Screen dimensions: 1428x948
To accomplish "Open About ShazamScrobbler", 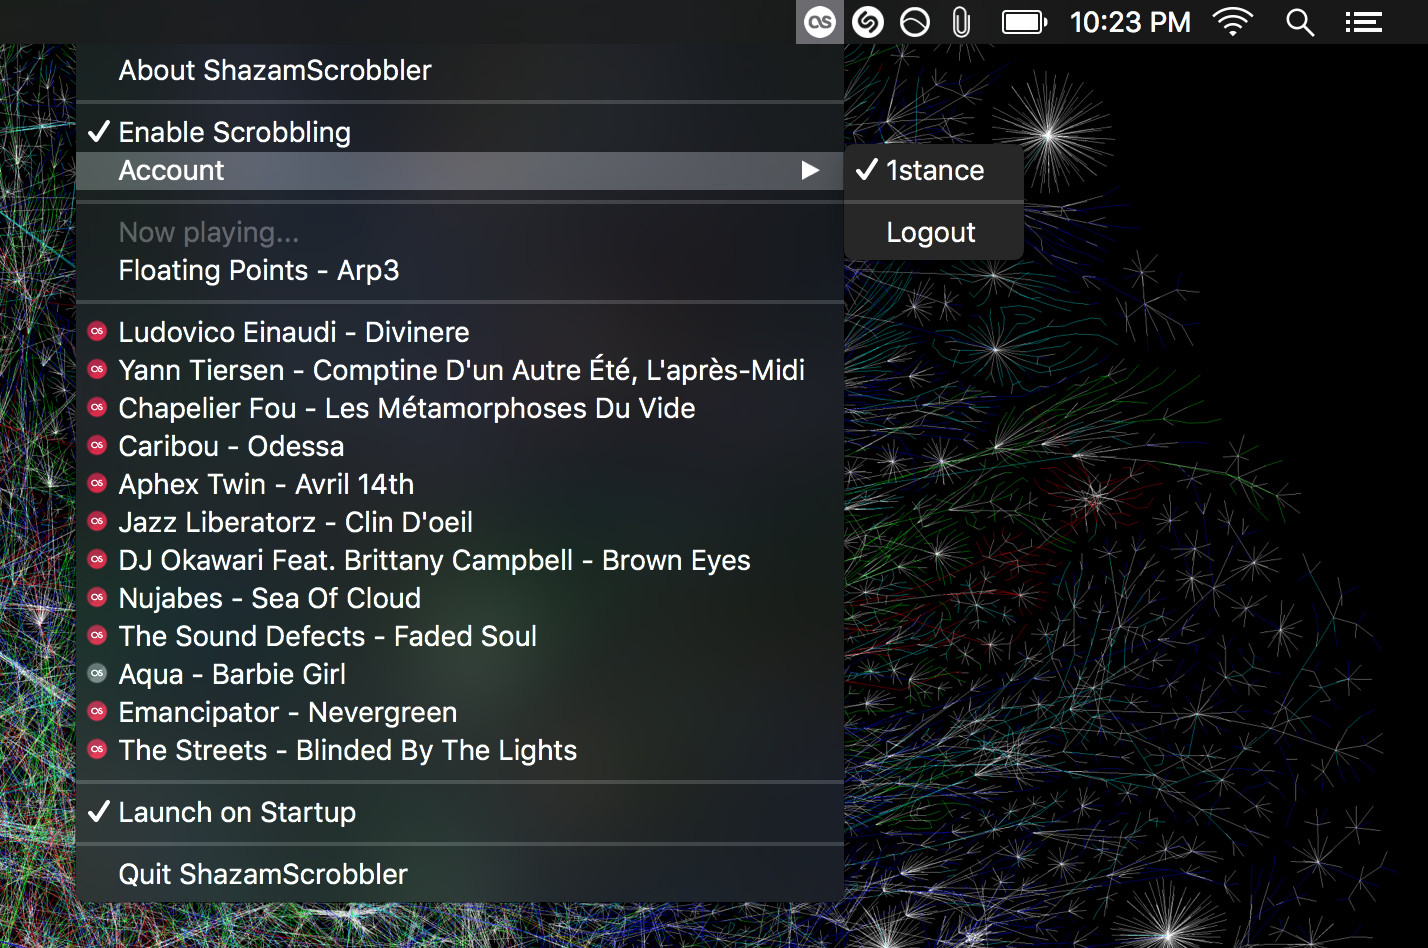I will 460,70.
